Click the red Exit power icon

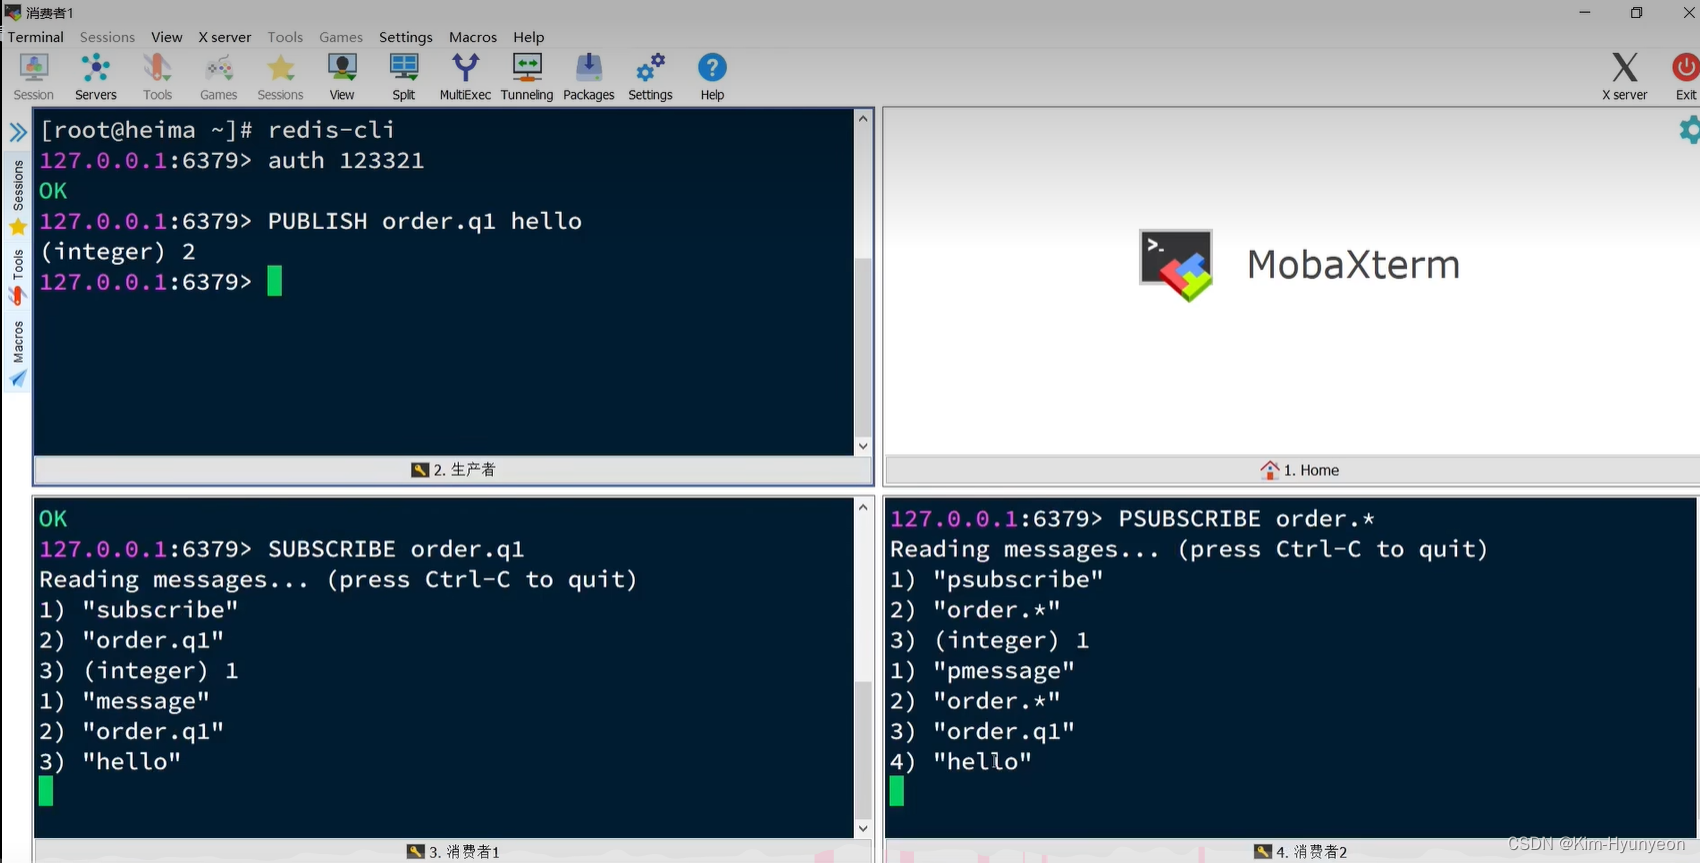[1686, 77]
